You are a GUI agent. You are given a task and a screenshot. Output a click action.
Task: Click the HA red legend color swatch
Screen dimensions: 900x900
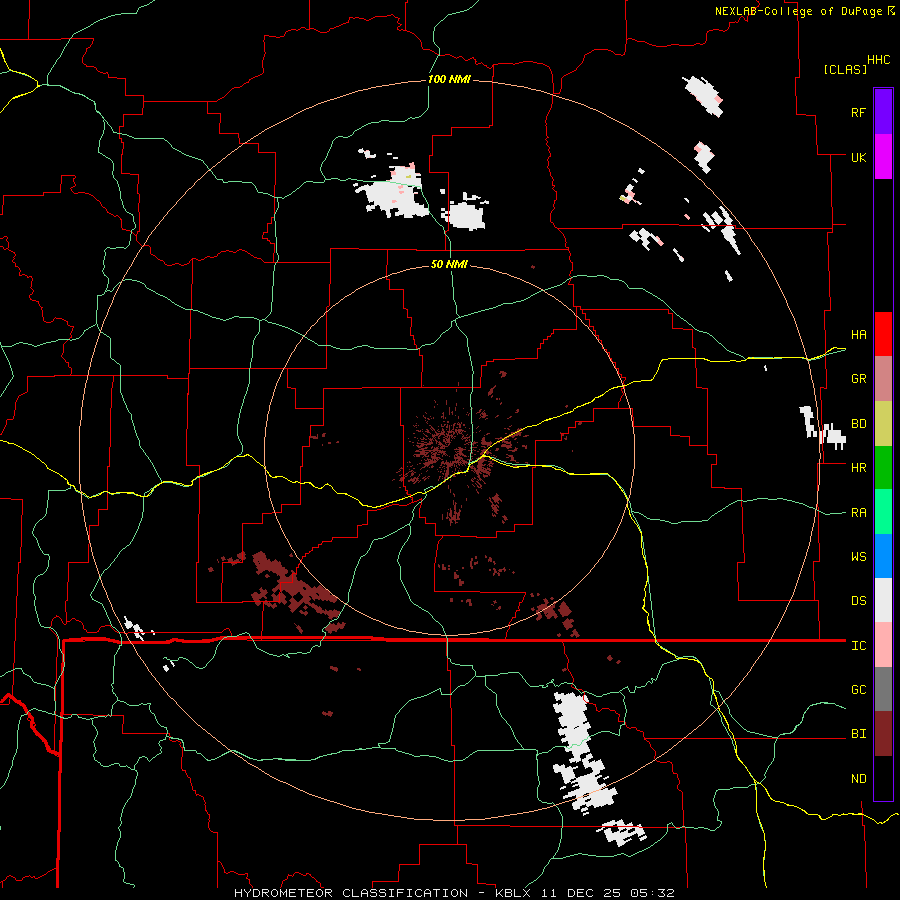tap(883, 334)
